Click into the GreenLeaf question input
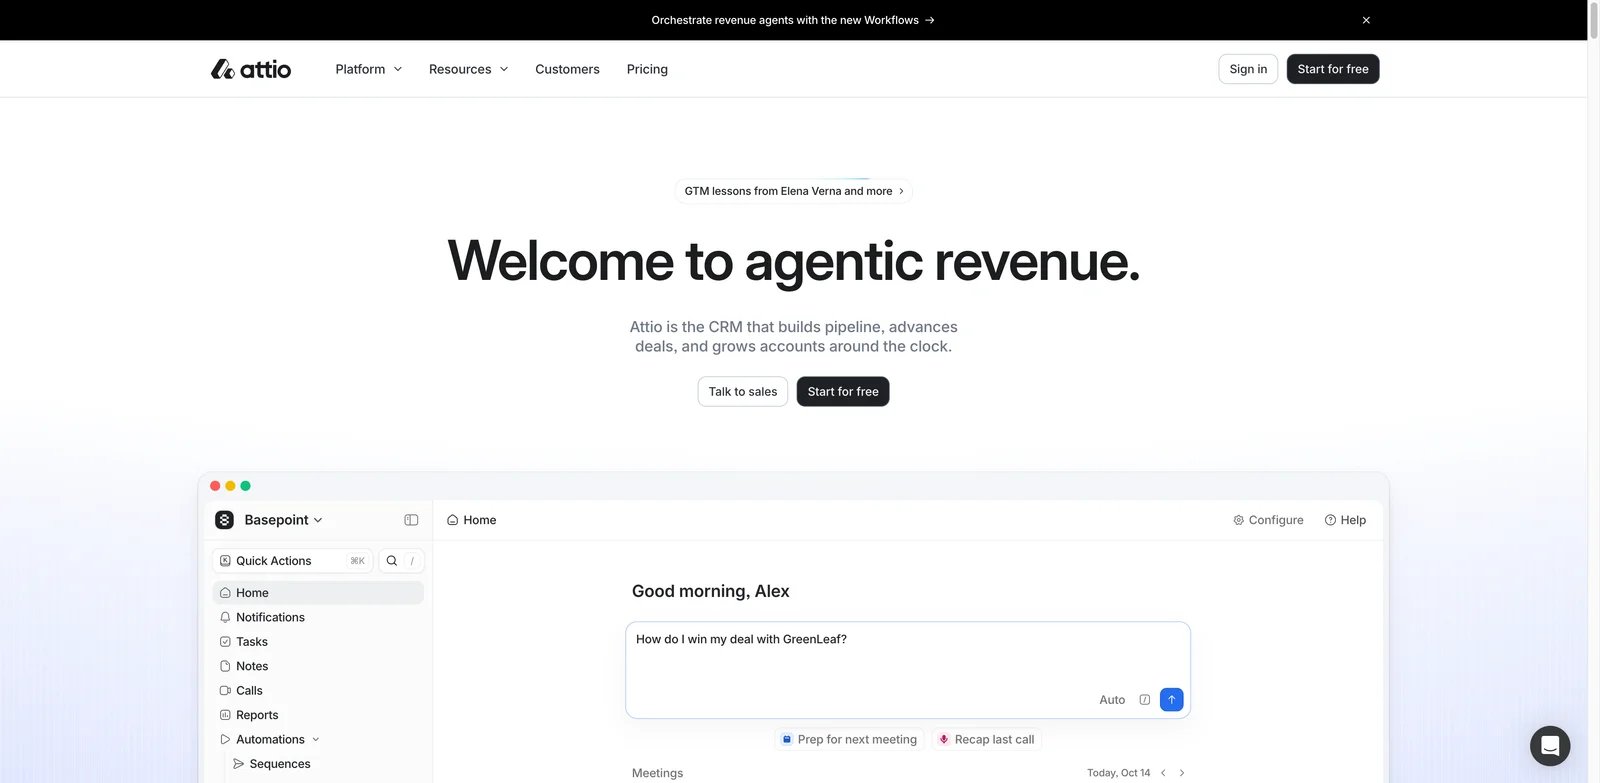 point(908,670)
